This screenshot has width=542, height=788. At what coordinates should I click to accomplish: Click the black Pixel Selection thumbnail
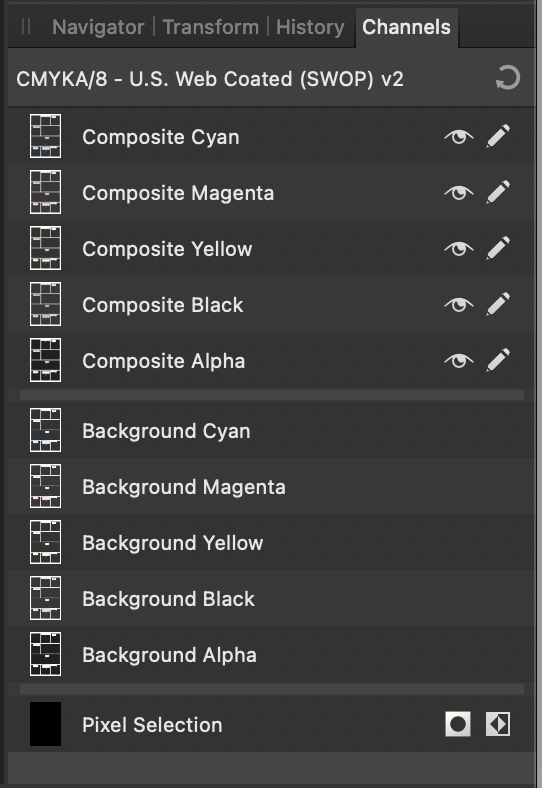(x=45, y=724)
